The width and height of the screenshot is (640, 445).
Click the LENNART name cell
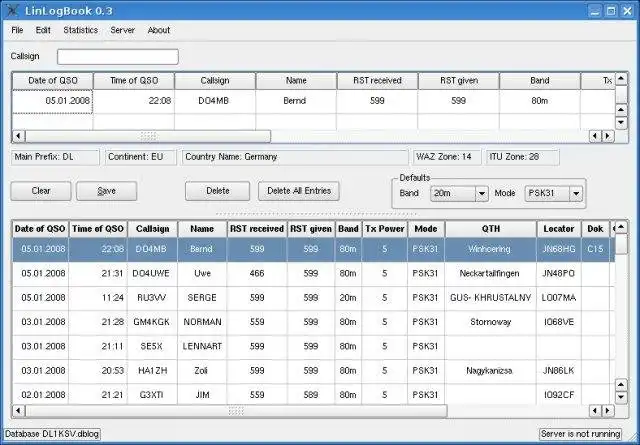(x=202, y=347)
